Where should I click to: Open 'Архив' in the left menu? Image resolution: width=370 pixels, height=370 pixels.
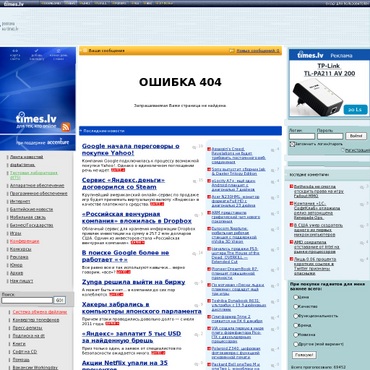click(16, 273)
